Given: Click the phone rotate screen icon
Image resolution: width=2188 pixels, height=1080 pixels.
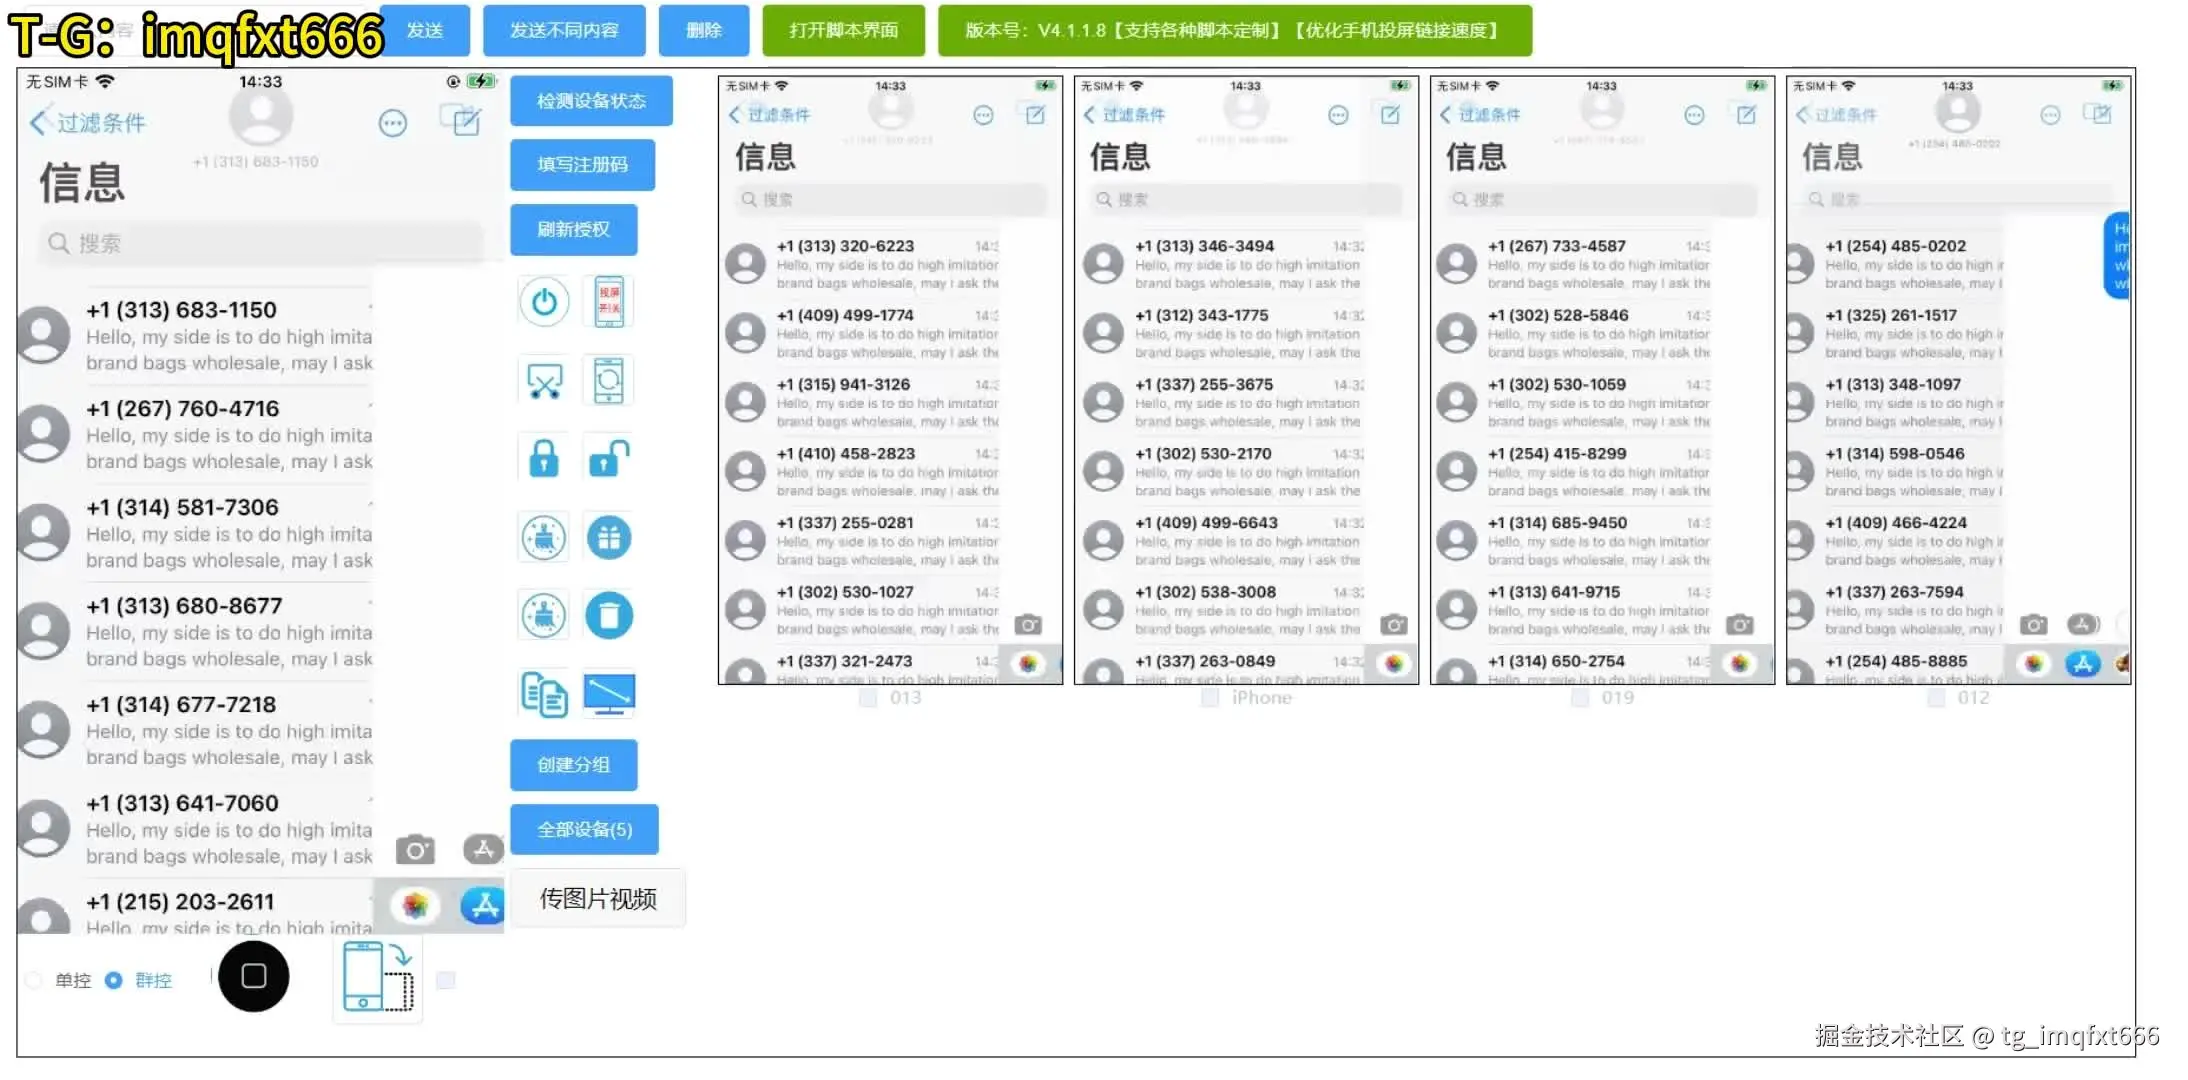Looking at the screenshot, I should 378,978.
